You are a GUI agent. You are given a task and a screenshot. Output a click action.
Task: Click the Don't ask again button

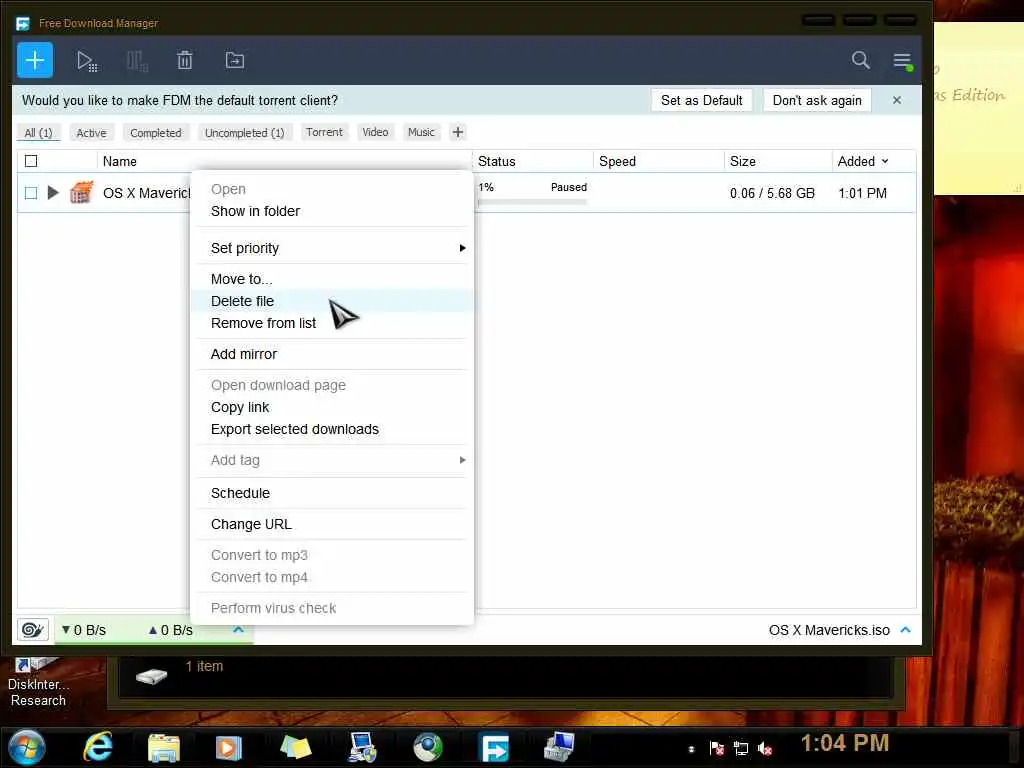tap(817, 100)
